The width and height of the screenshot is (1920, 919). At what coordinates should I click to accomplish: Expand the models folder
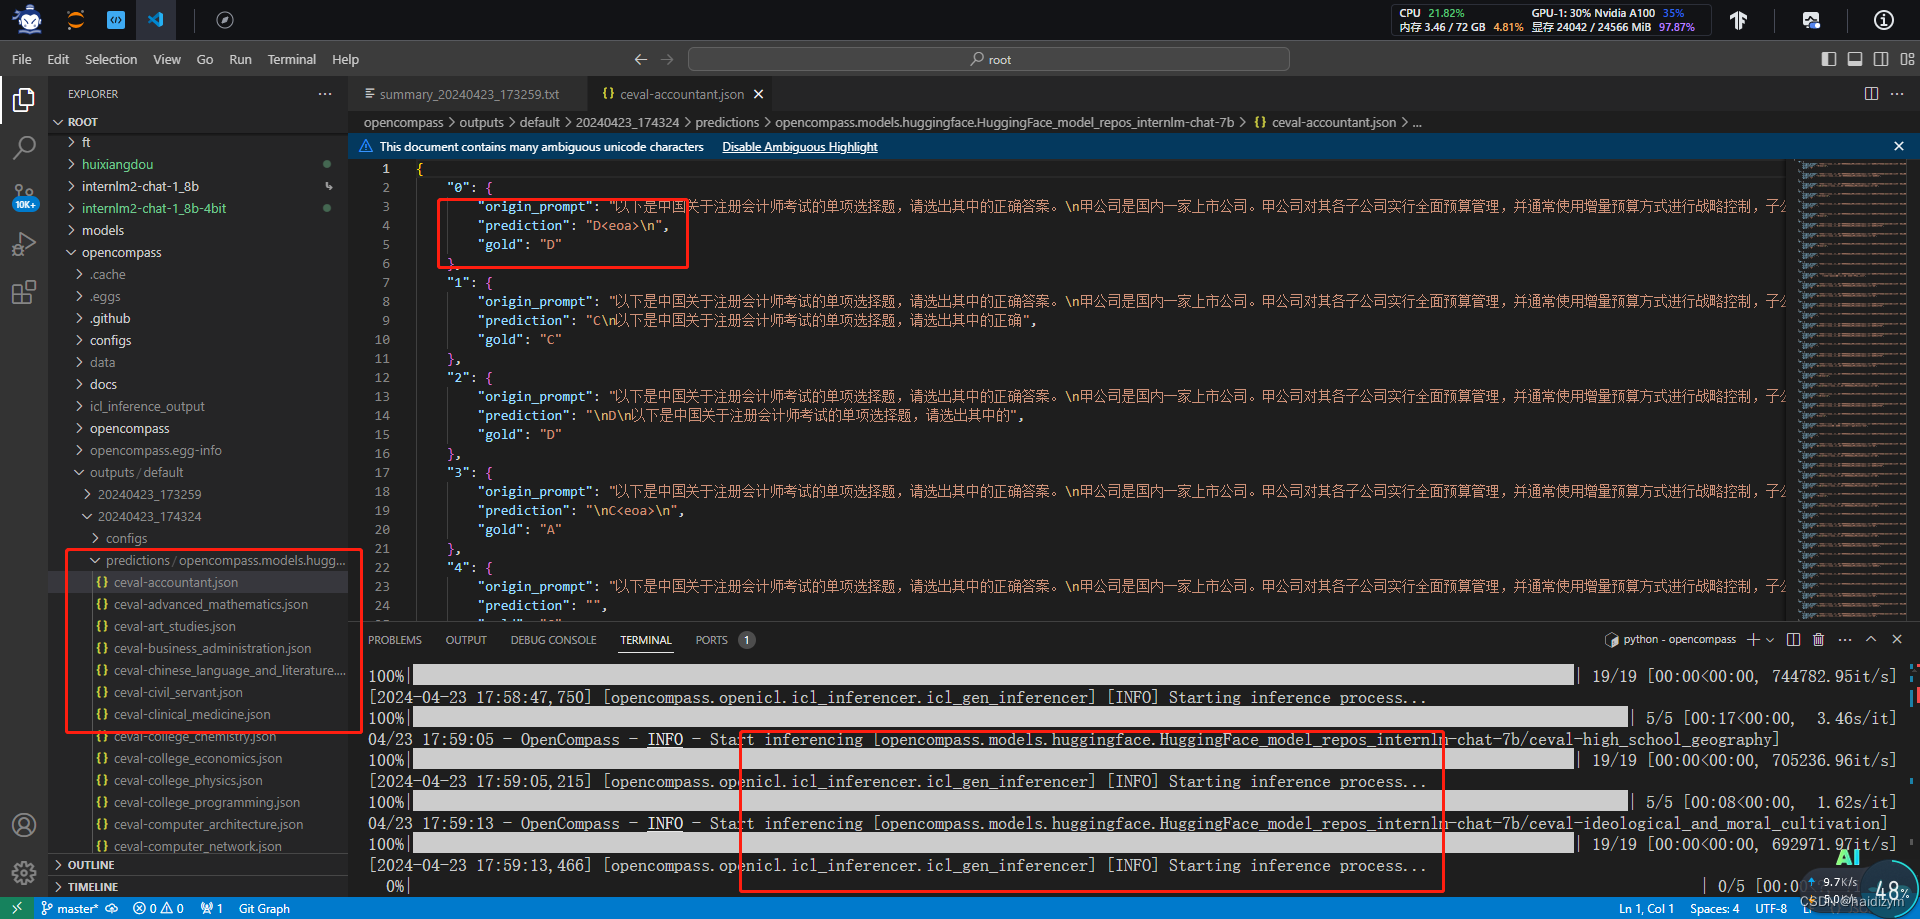tap(198, 230)
